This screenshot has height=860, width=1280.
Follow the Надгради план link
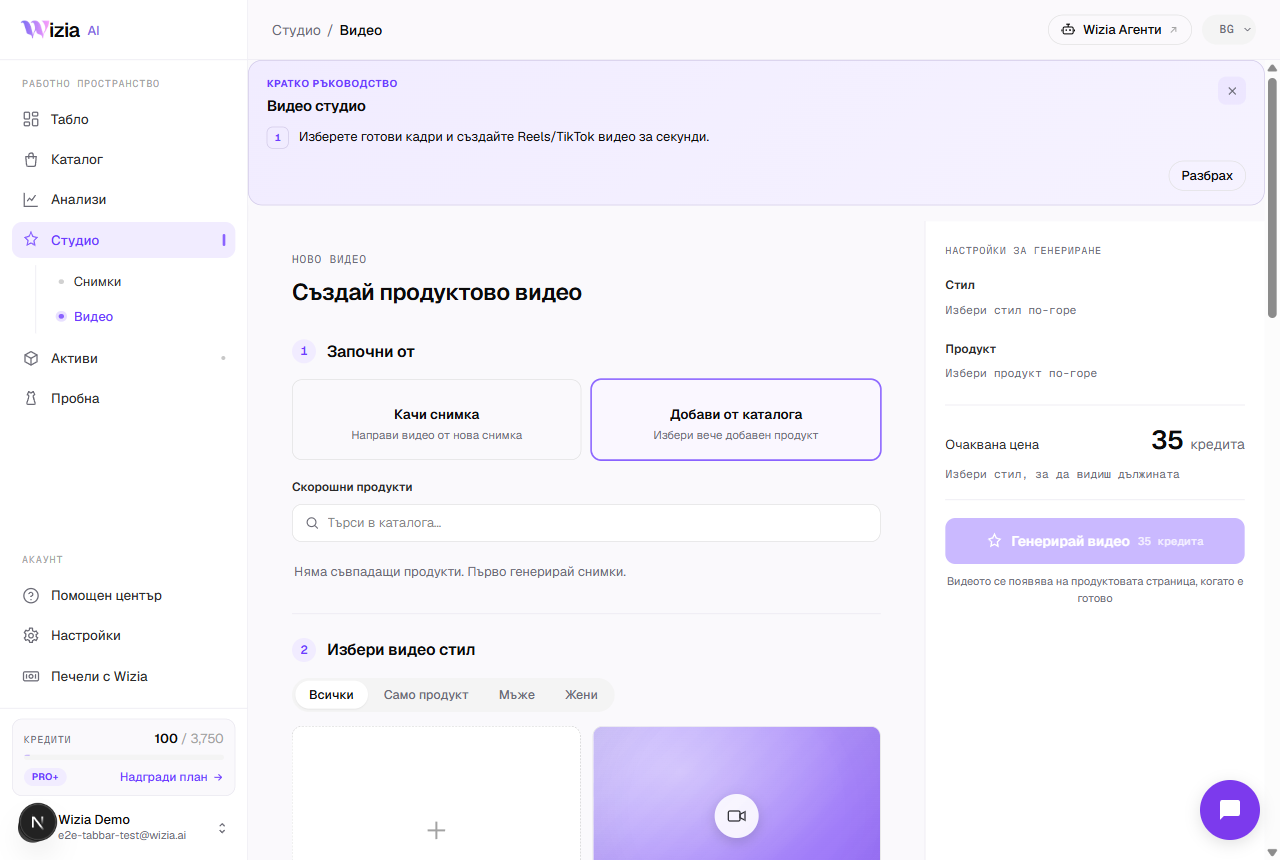point(171,776)
